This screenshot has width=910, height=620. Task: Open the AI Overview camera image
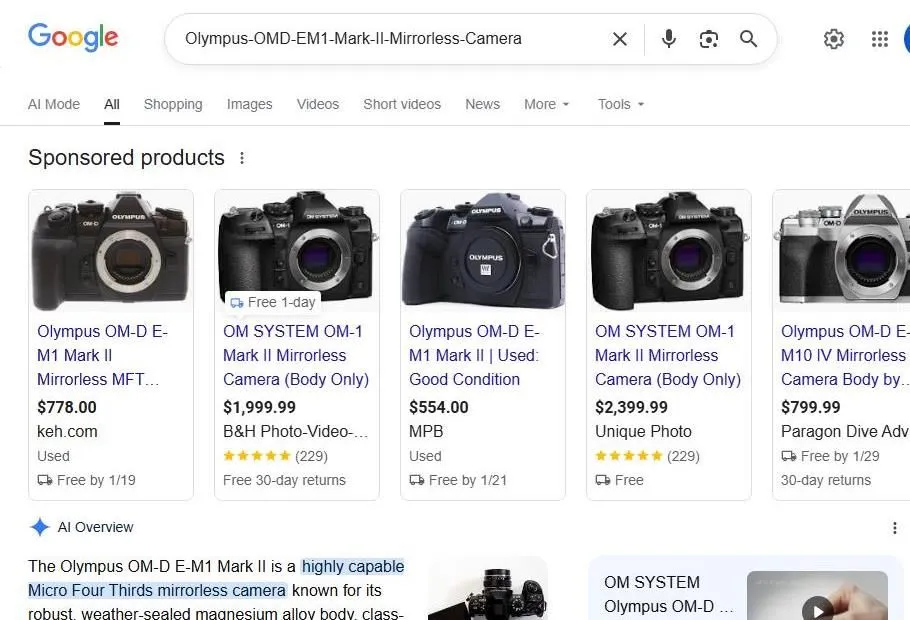tap(488, 589)
